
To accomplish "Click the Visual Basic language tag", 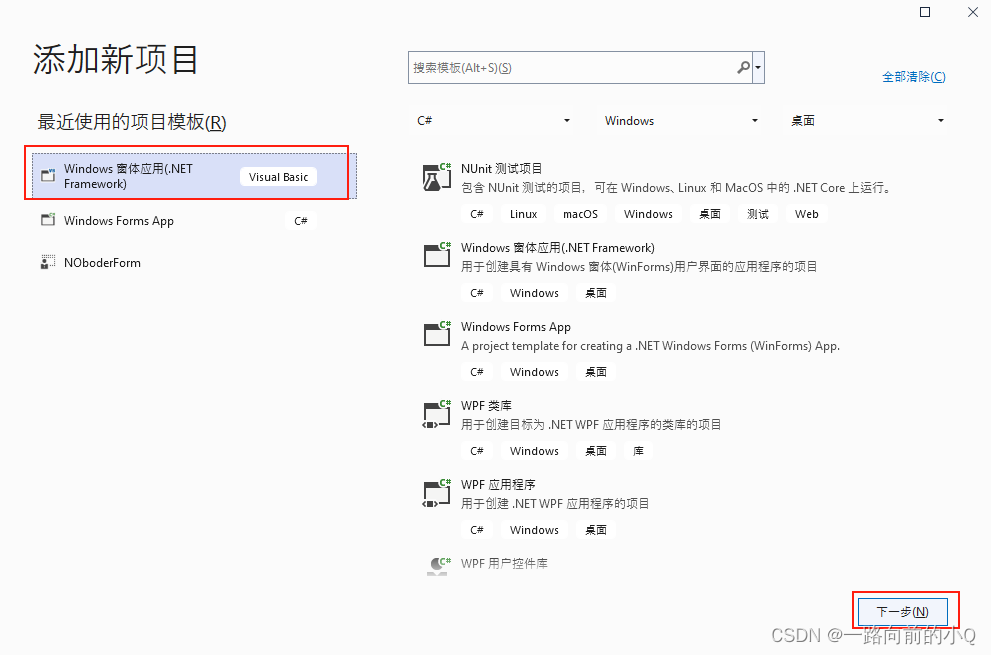I will tap(278, 177).
